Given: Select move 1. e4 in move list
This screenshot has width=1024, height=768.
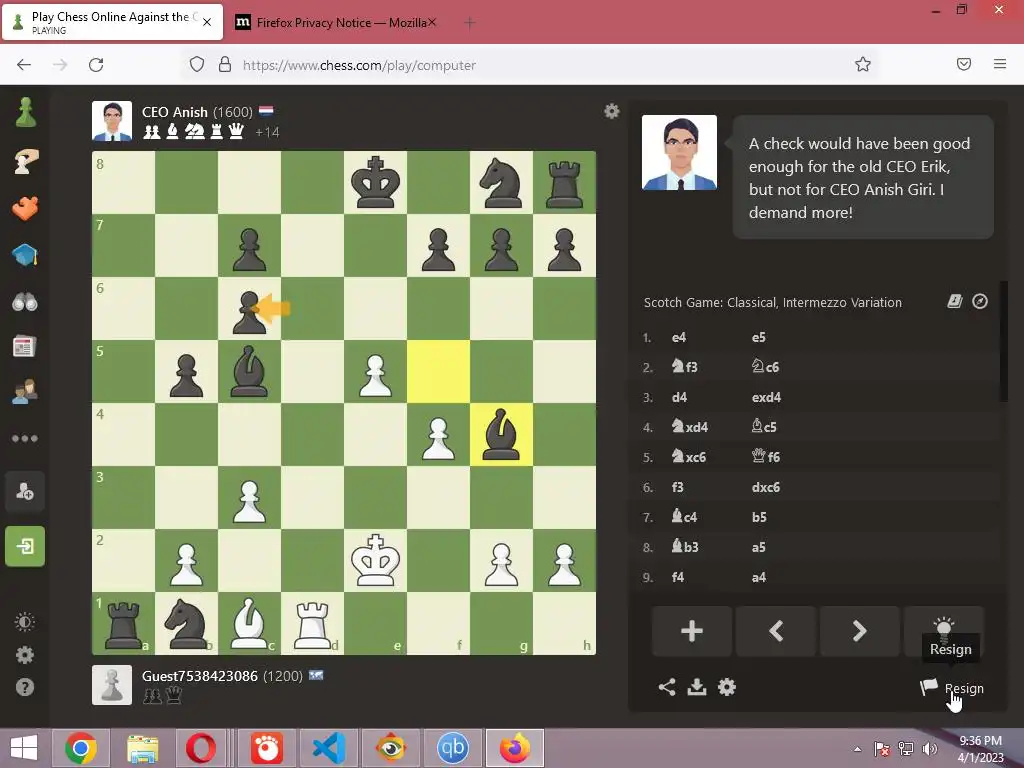Looking at the screenshot, I should [x=679, y=338].
